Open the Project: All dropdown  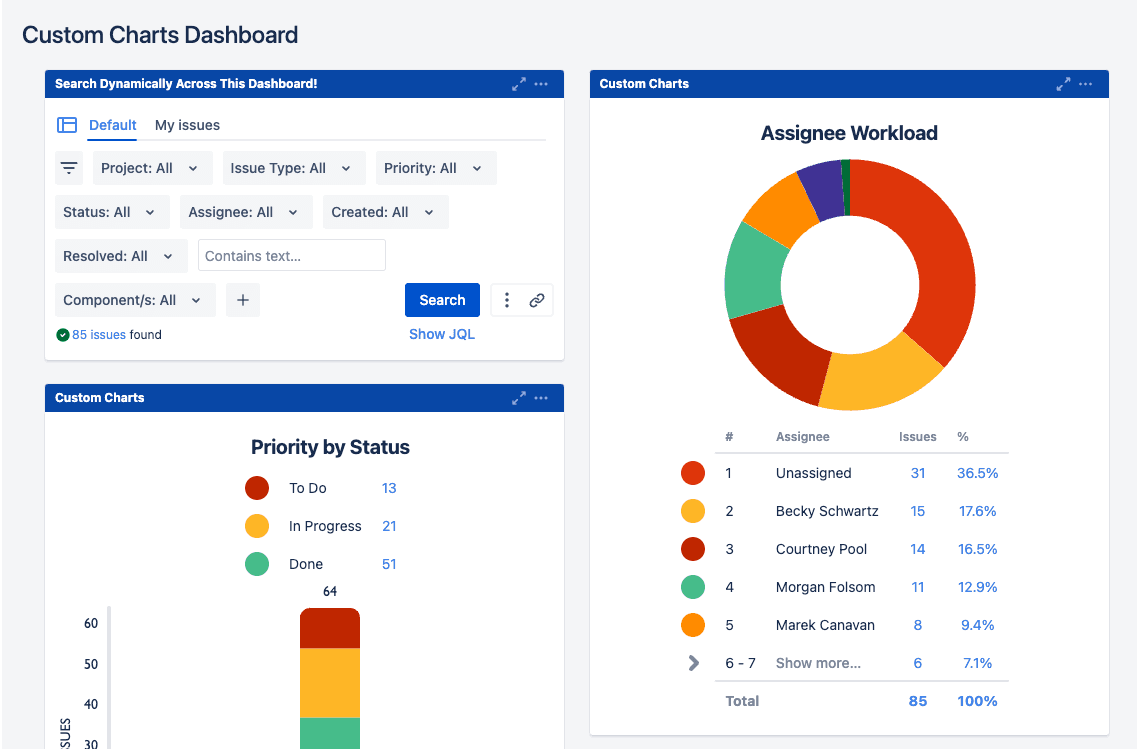point(152,168)
